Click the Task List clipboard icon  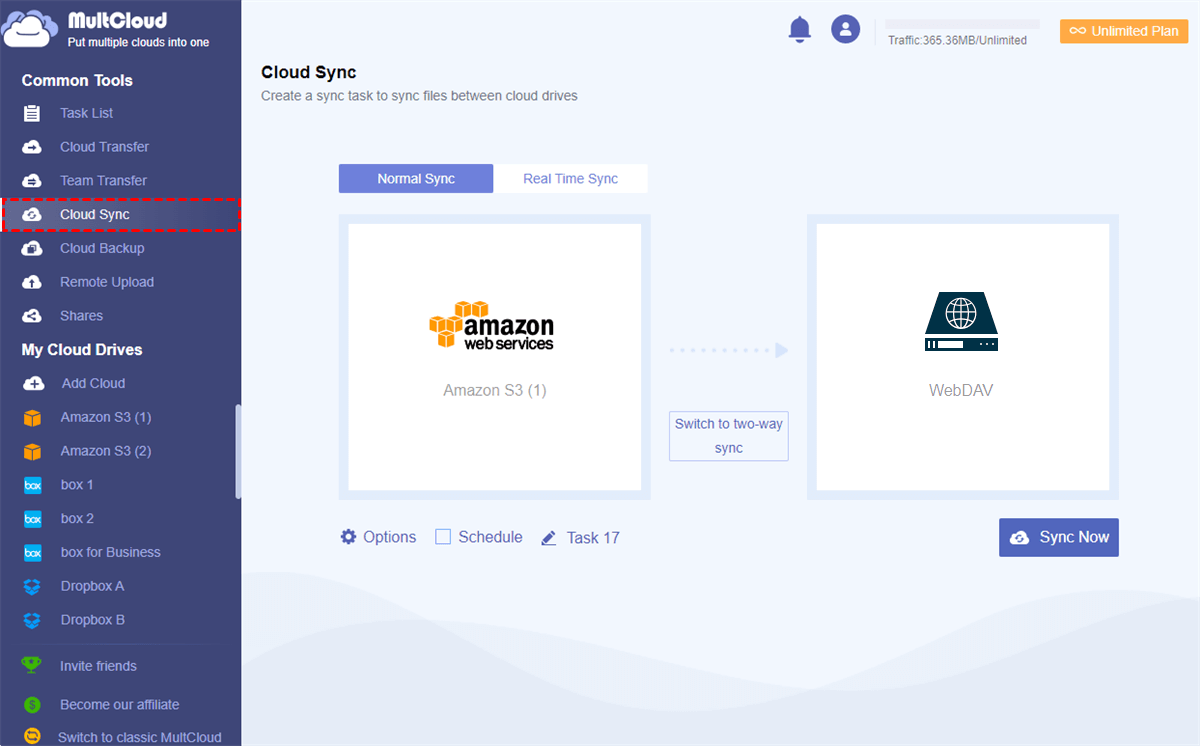pos(32,113)
